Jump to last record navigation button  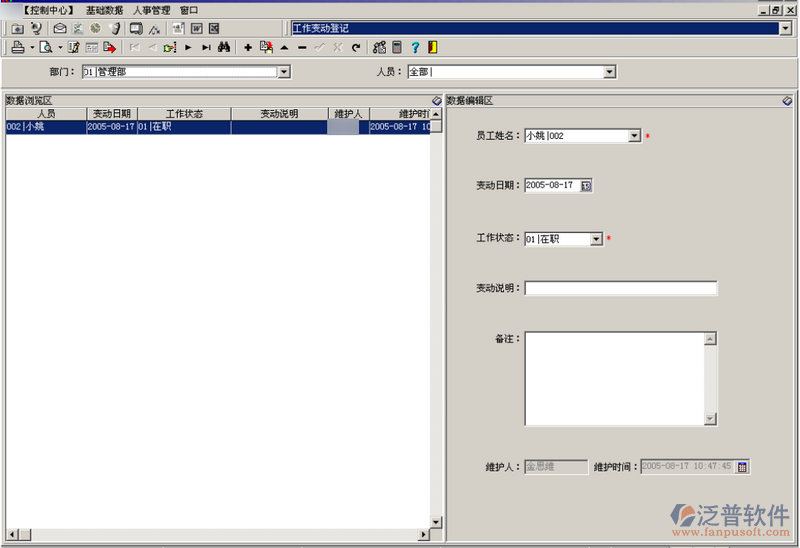tap(205, 47)
